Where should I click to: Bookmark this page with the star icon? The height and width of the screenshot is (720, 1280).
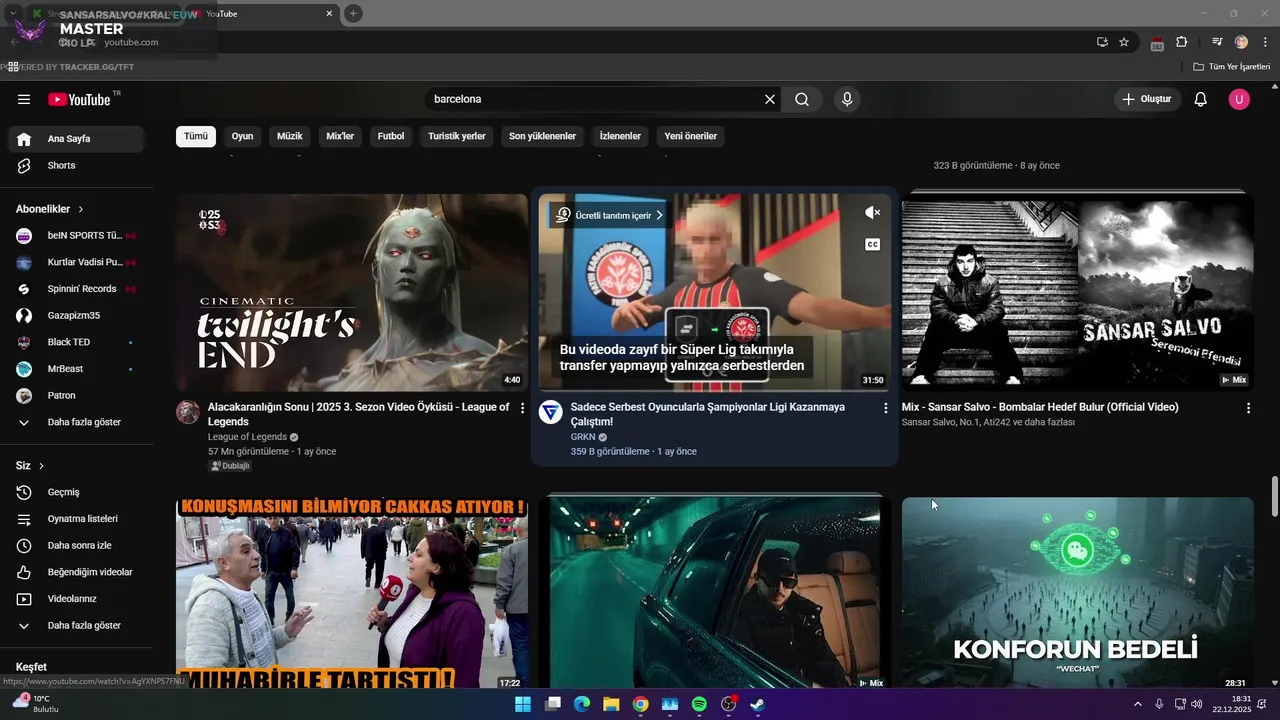(x=1124, y=42)
